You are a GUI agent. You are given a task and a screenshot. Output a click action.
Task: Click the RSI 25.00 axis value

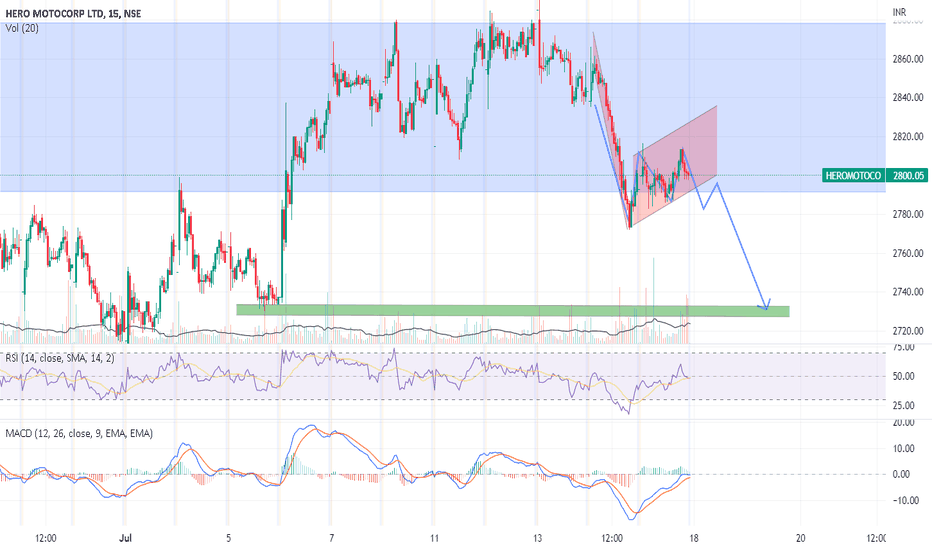tap(903, 406)
